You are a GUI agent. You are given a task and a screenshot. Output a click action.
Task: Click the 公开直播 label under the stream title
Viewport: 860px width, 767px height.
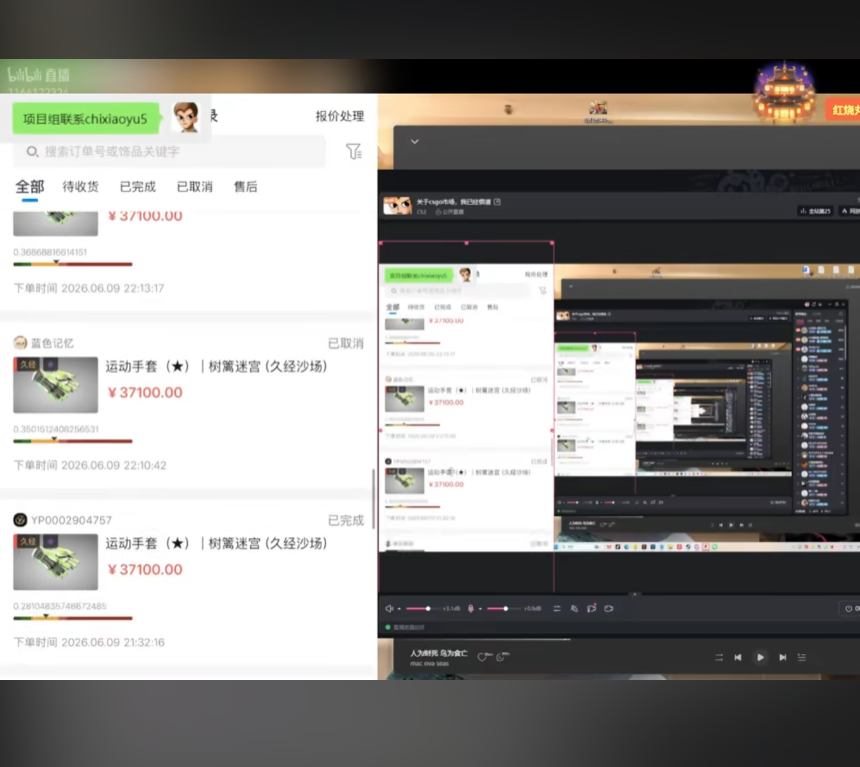(449, 212)
